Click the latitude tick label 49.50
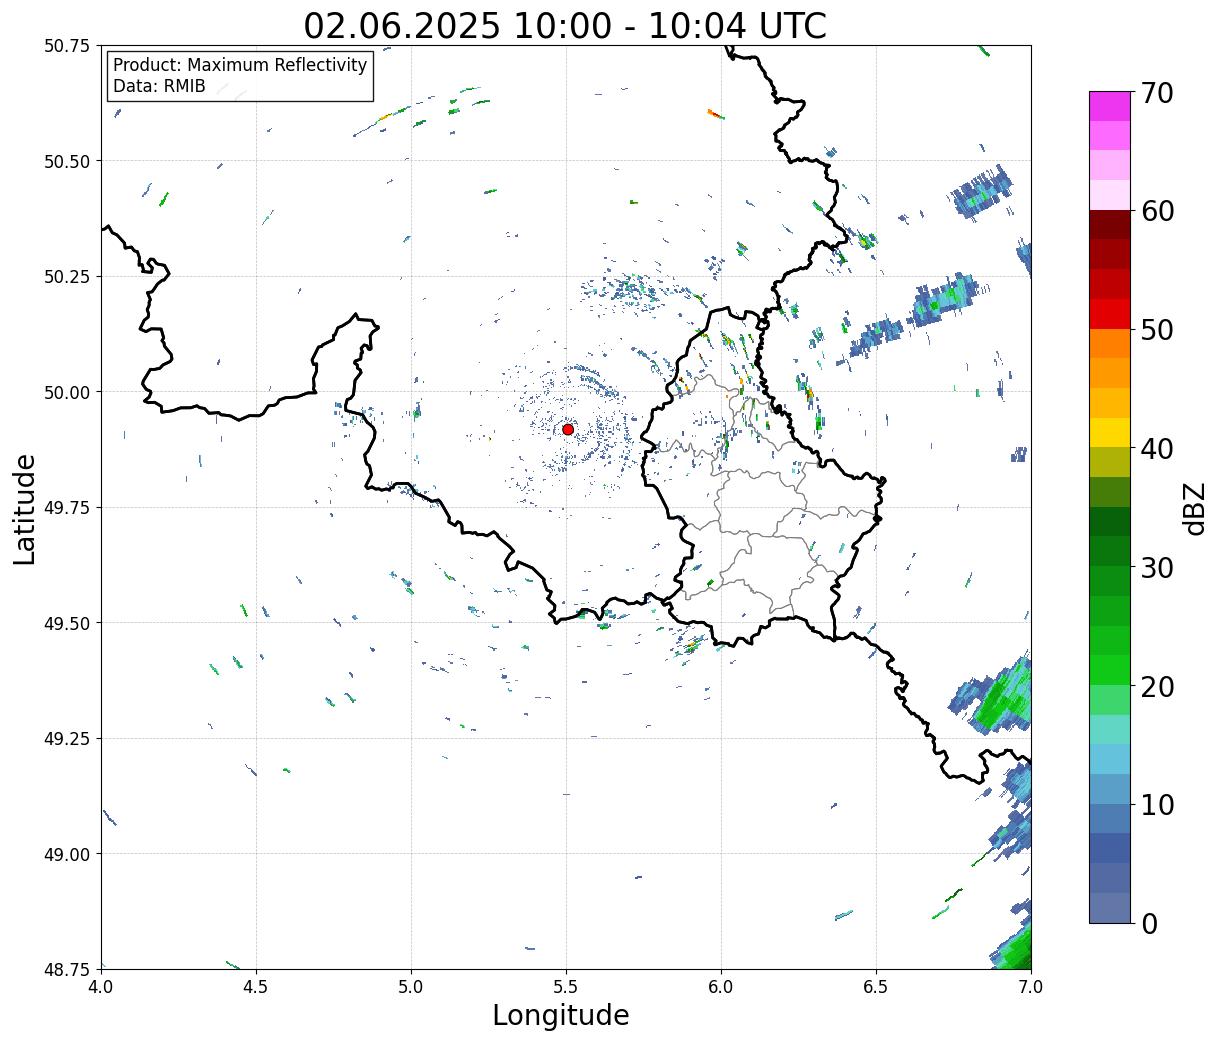This screenshot has height=1040, width=1219. [67, 623]
